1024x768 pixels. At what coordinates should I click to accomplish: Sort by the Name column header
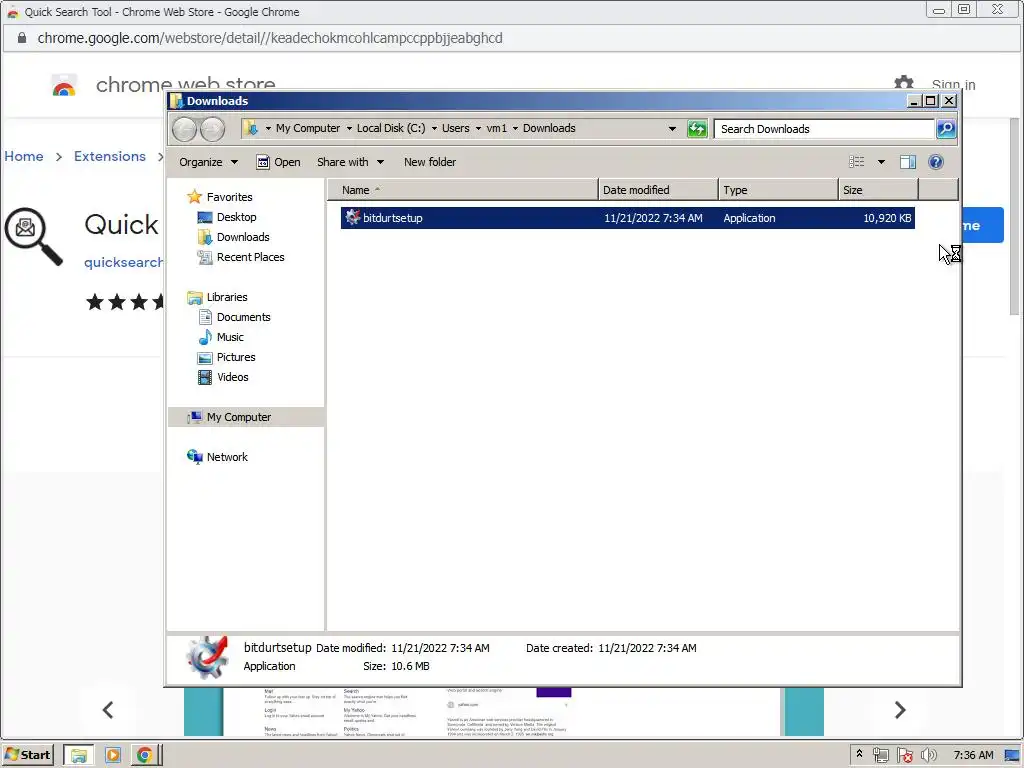[462, 190]
